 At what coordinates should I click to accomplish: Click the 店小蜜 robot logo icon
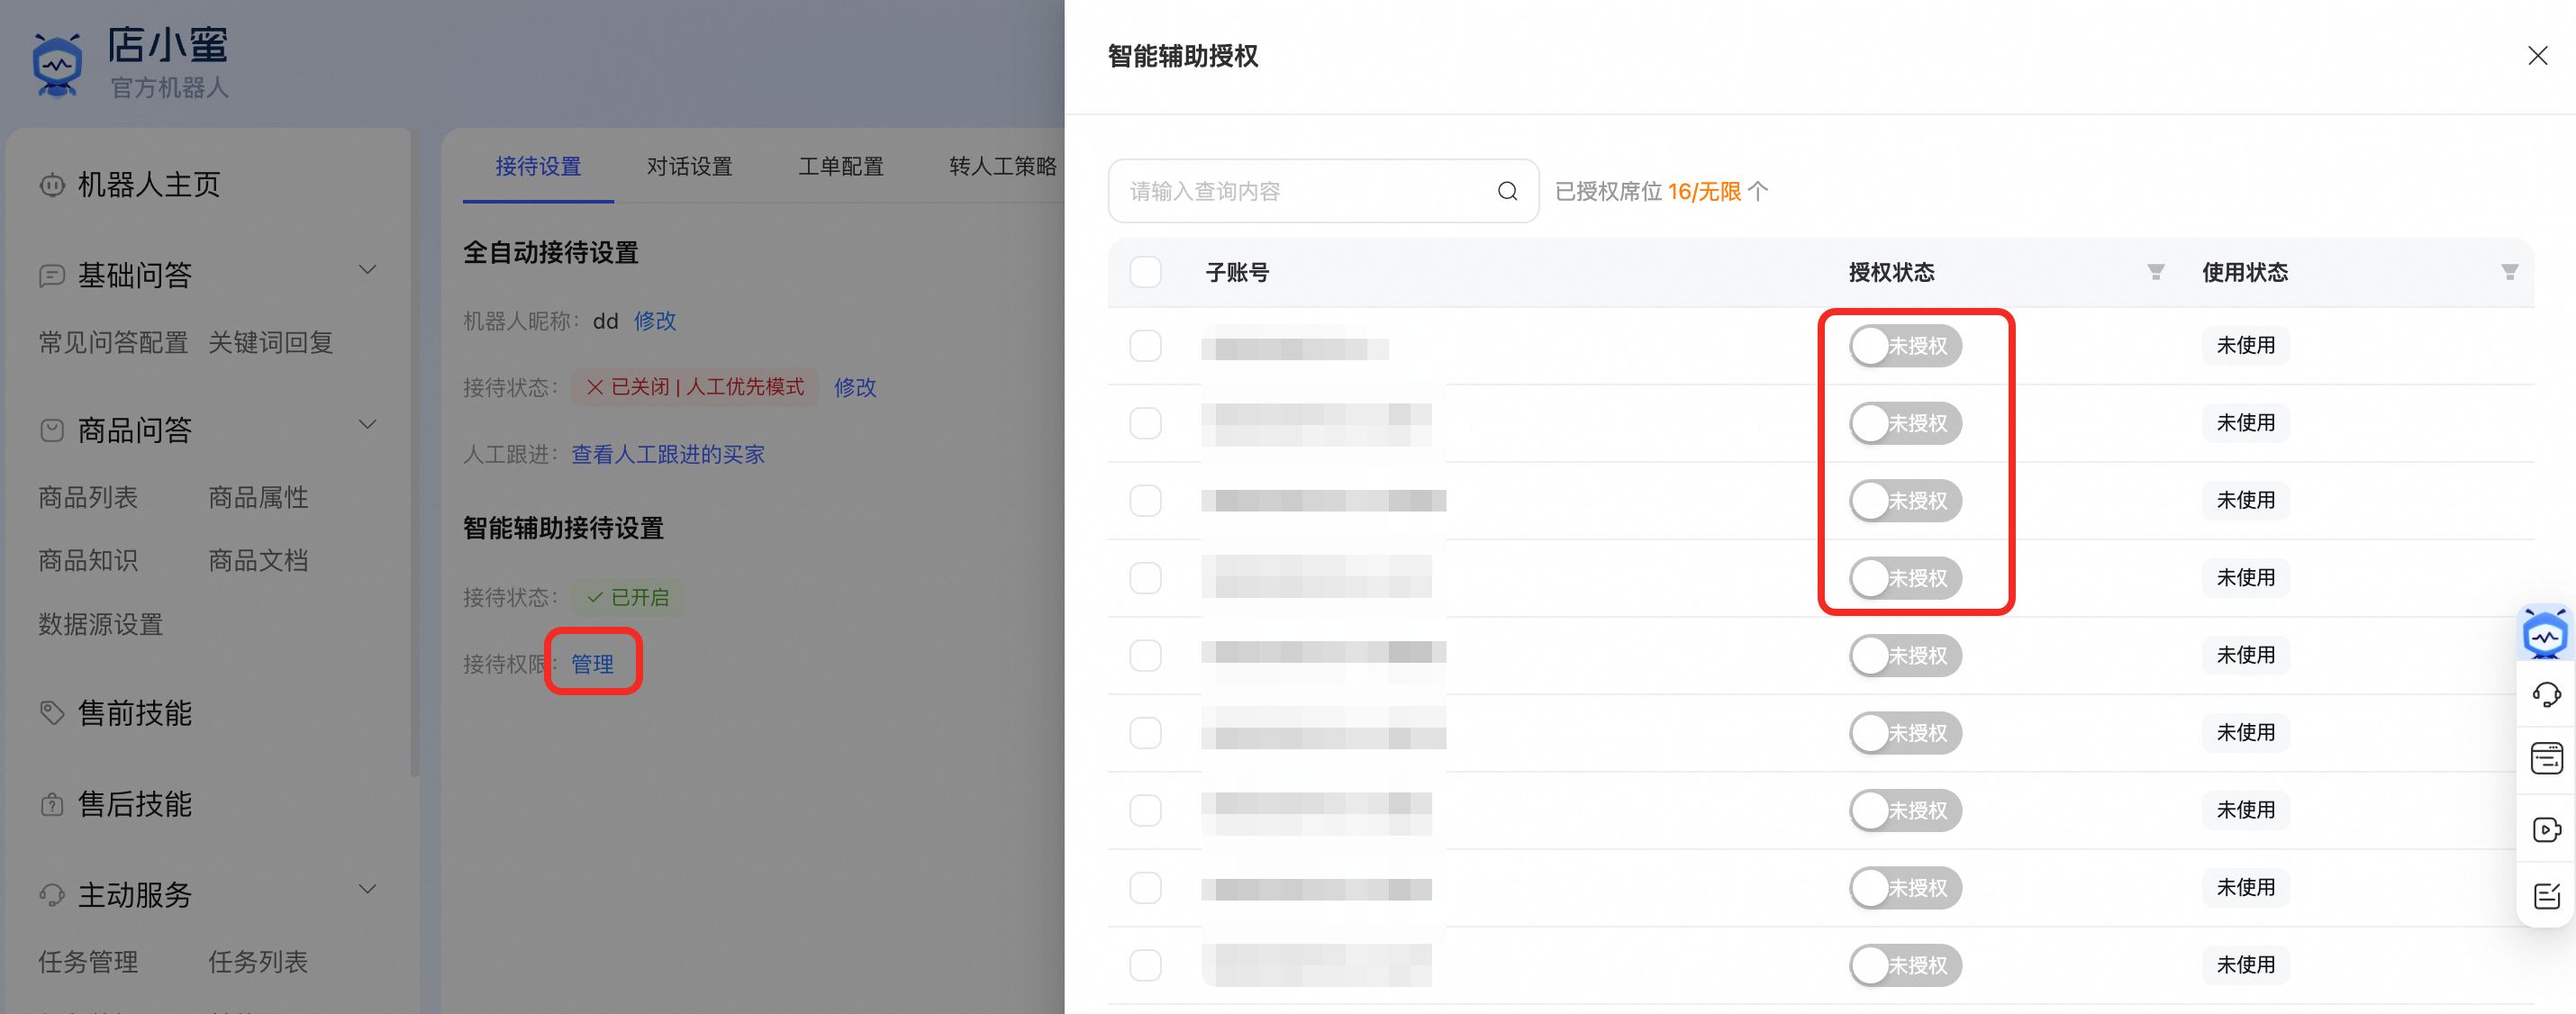point(57,65)
